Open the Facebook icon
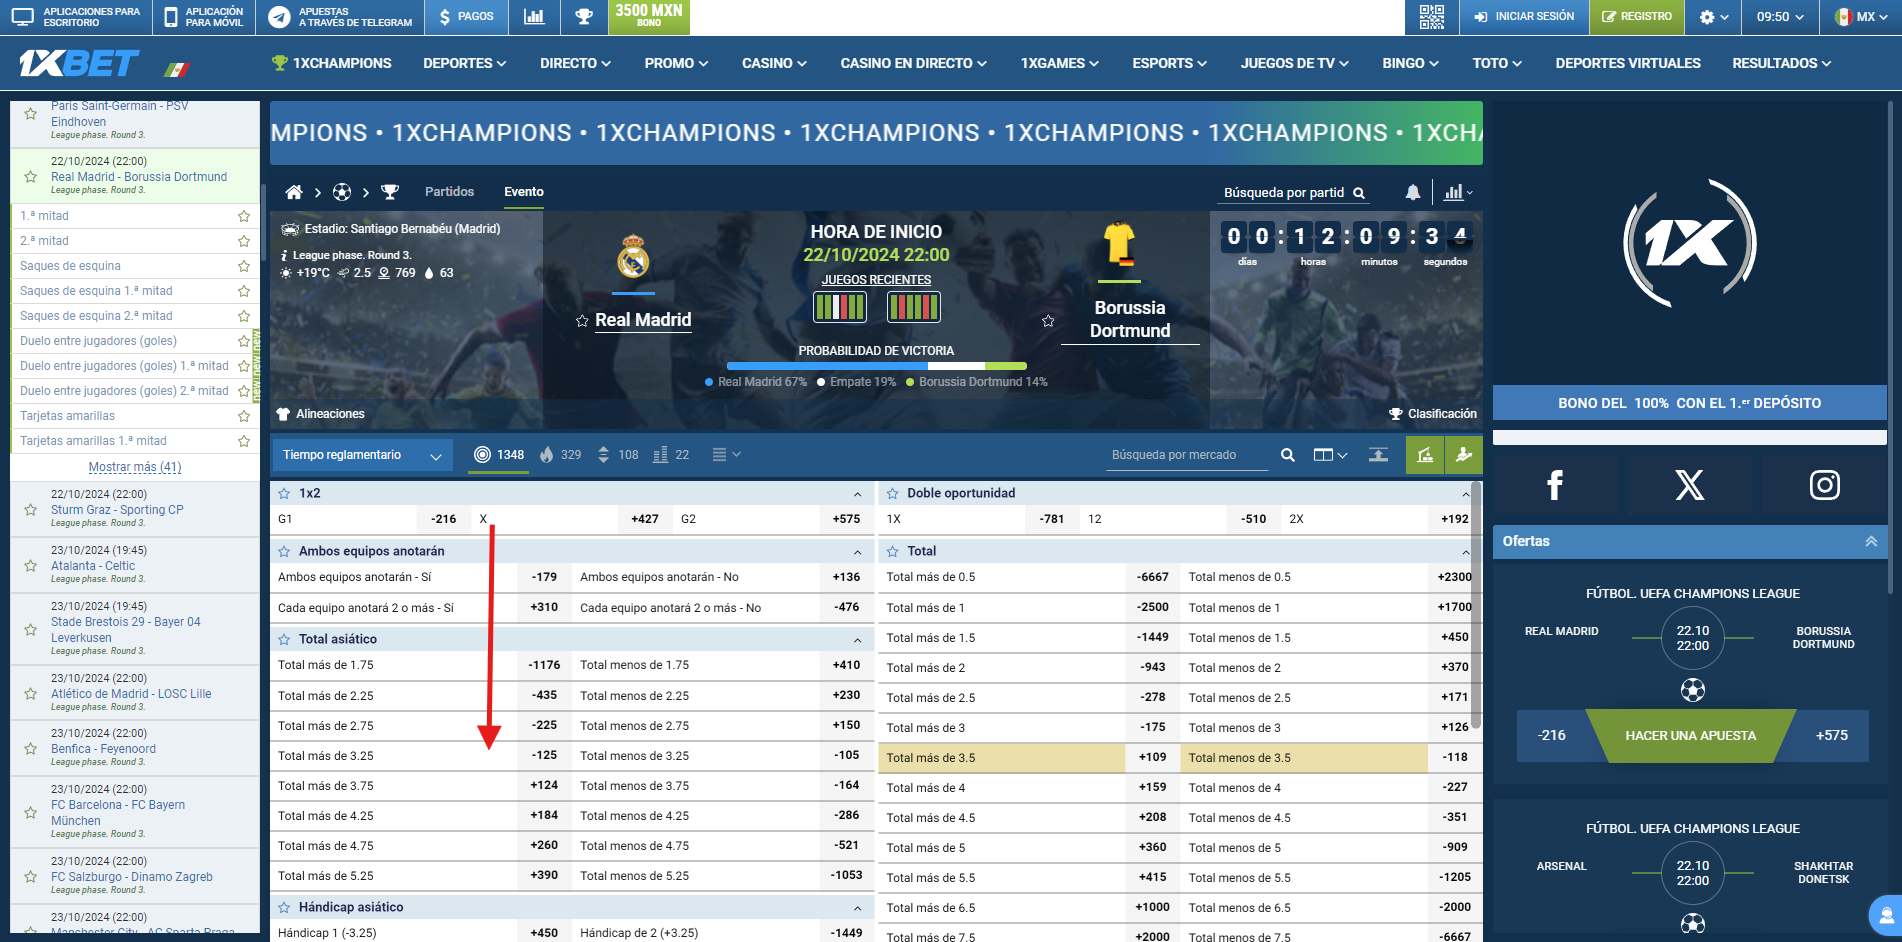This screenshot has height=942, width=1902. click(1555, 485)
